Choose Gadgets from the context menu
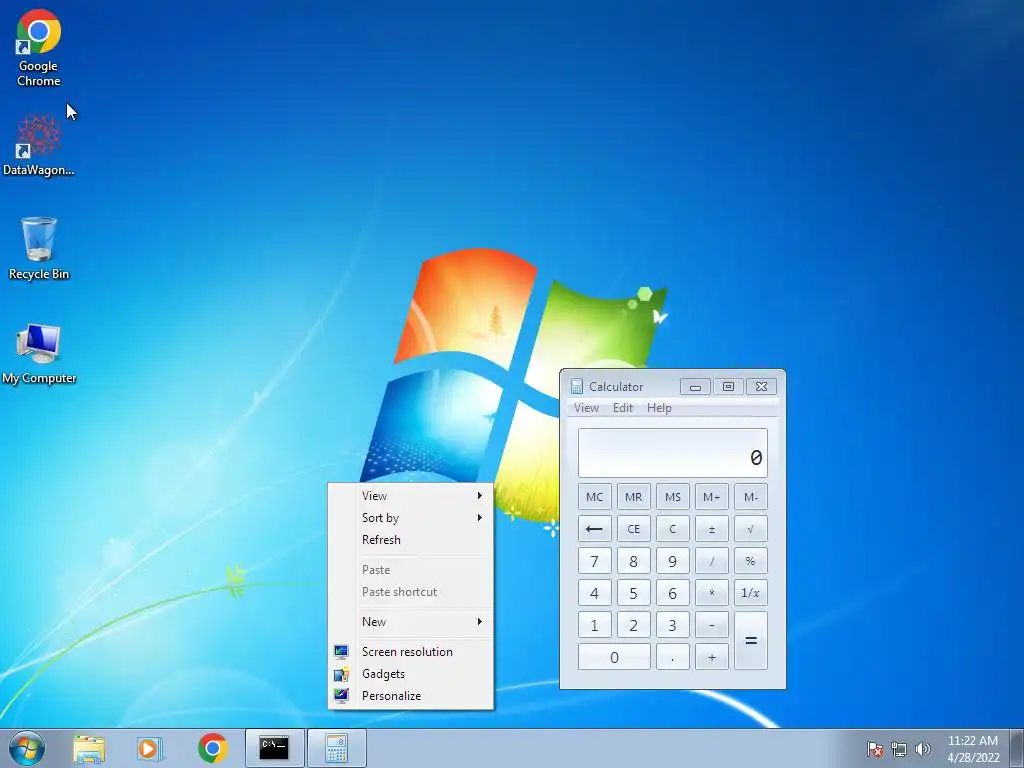The height and width of the screenshot is (768, 1024). (x=411, y=674)
